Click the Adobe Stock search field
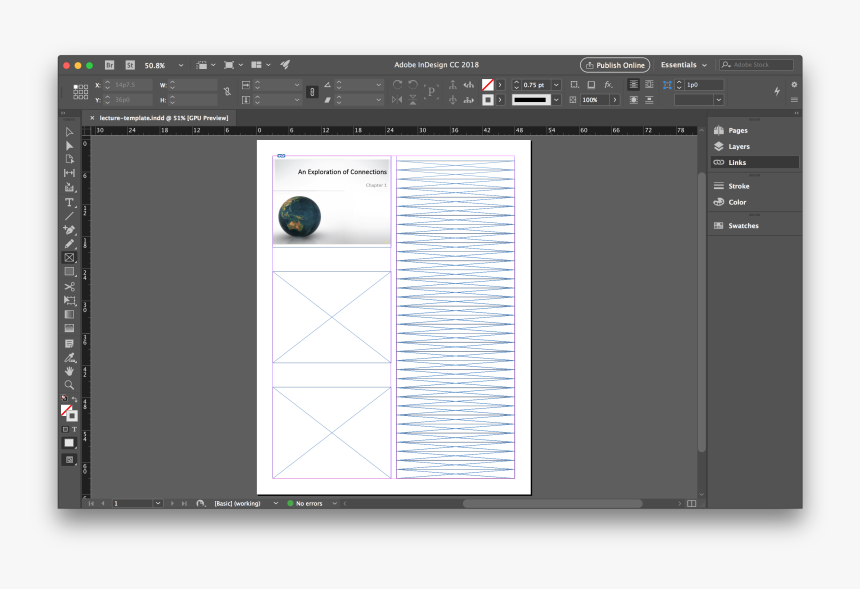The image size is (860, 589). click(757, 65)
